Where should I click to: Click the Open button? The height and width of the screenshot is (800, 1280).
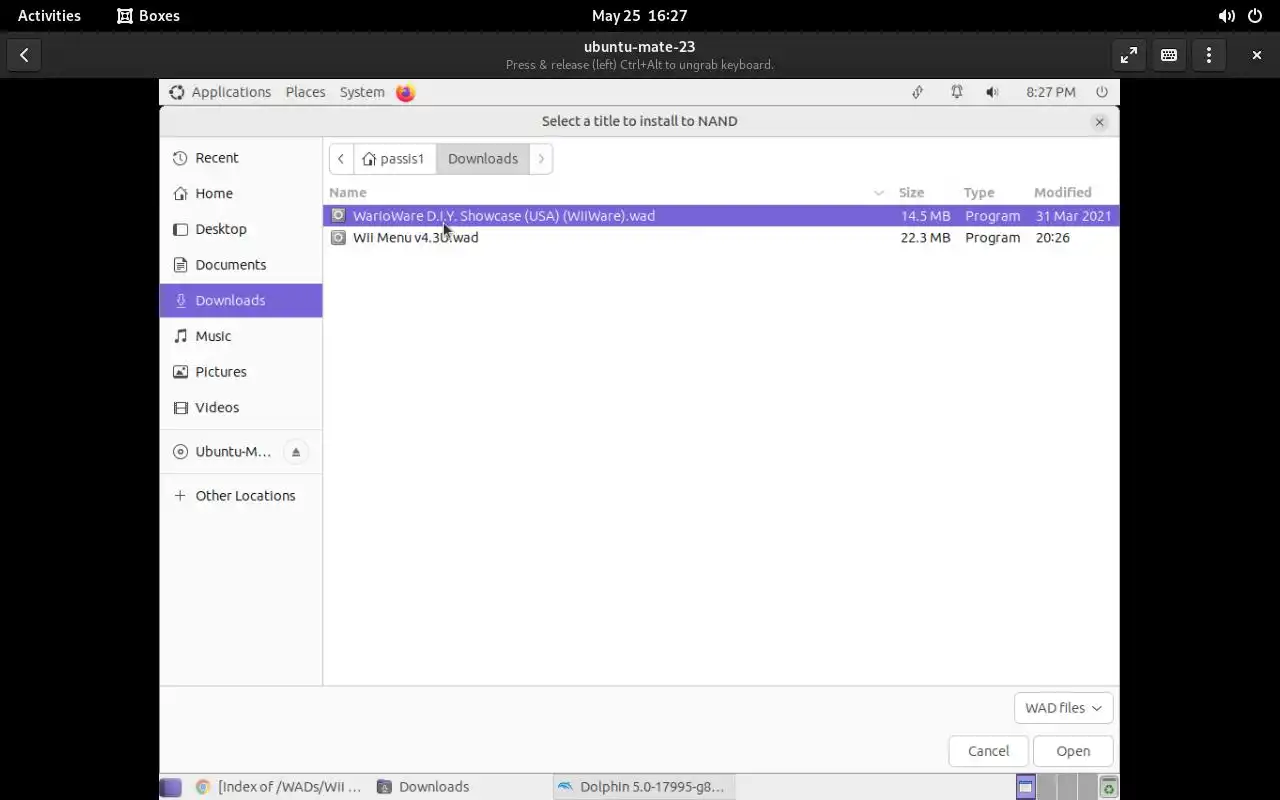1073,751
